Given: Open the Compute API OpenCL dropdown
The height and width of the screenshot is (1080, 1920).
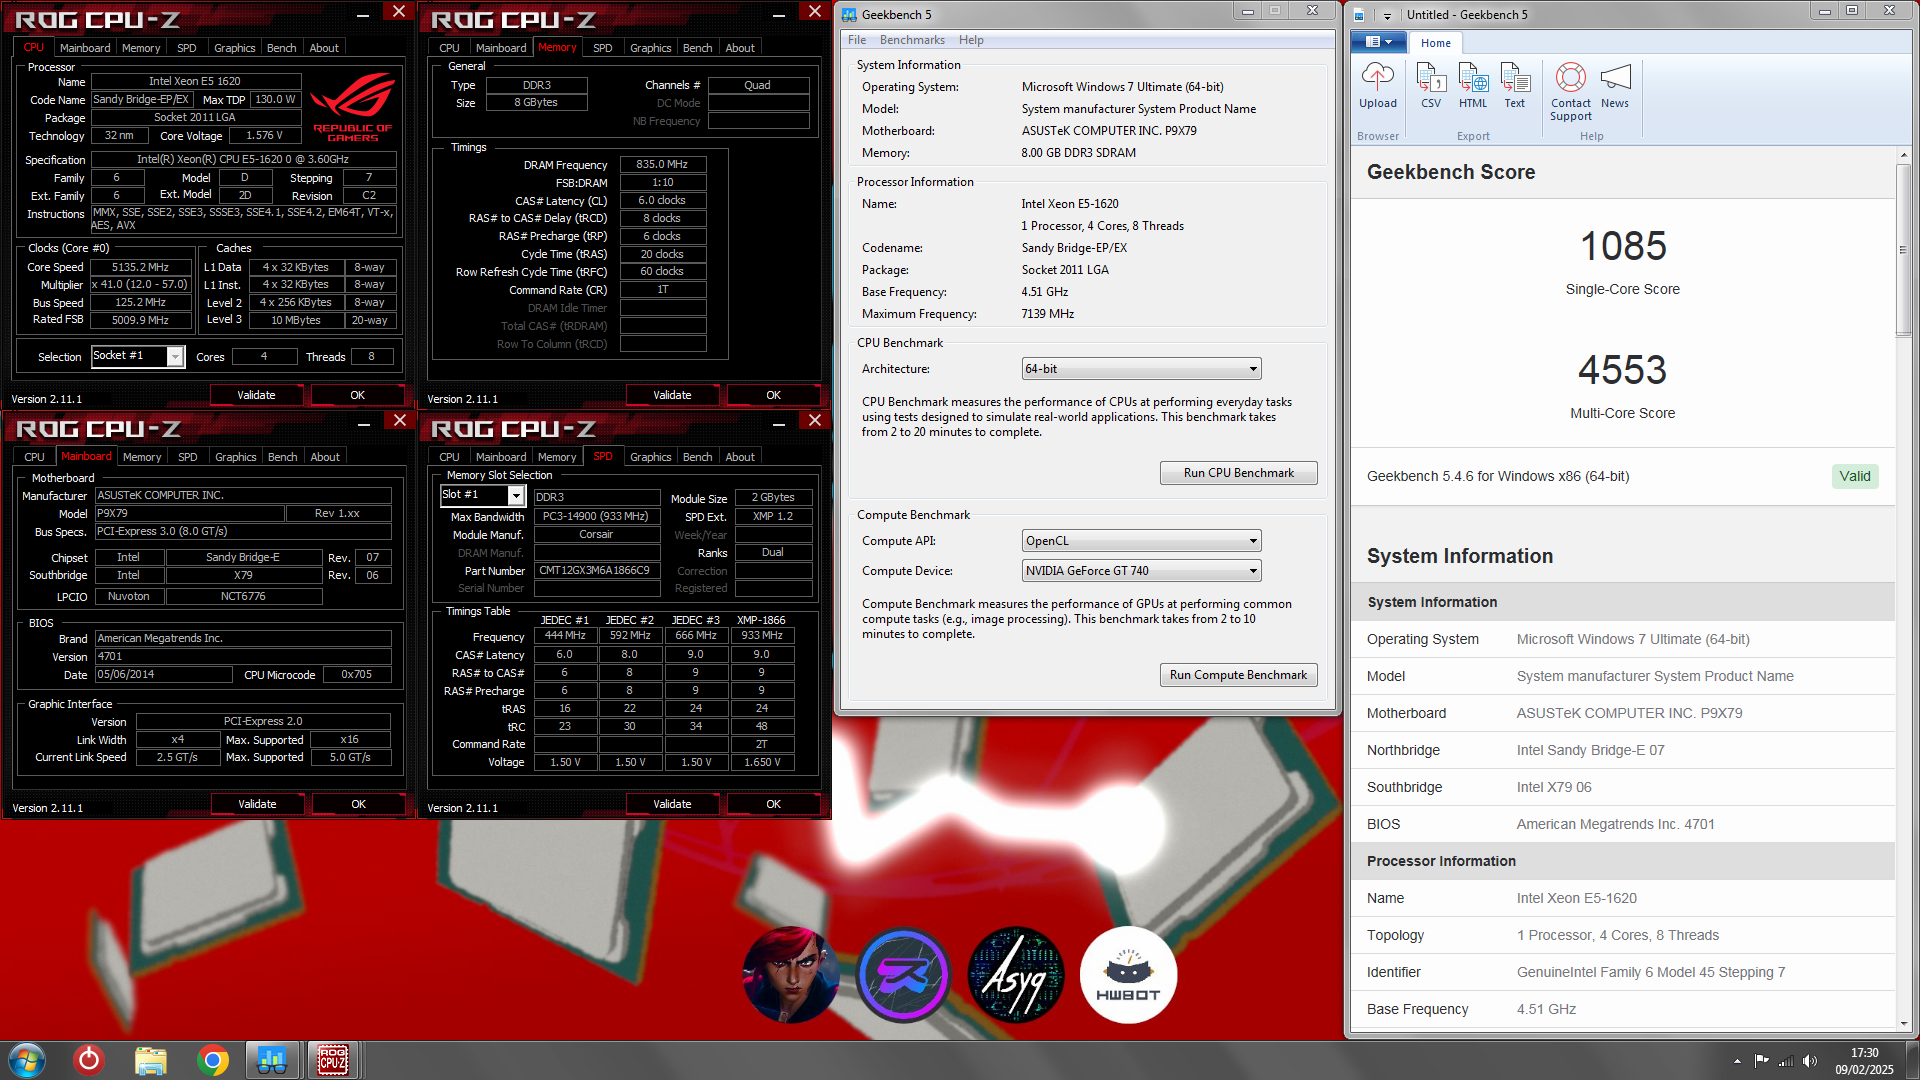Looking at the screenshot, I should [1141, 541].
